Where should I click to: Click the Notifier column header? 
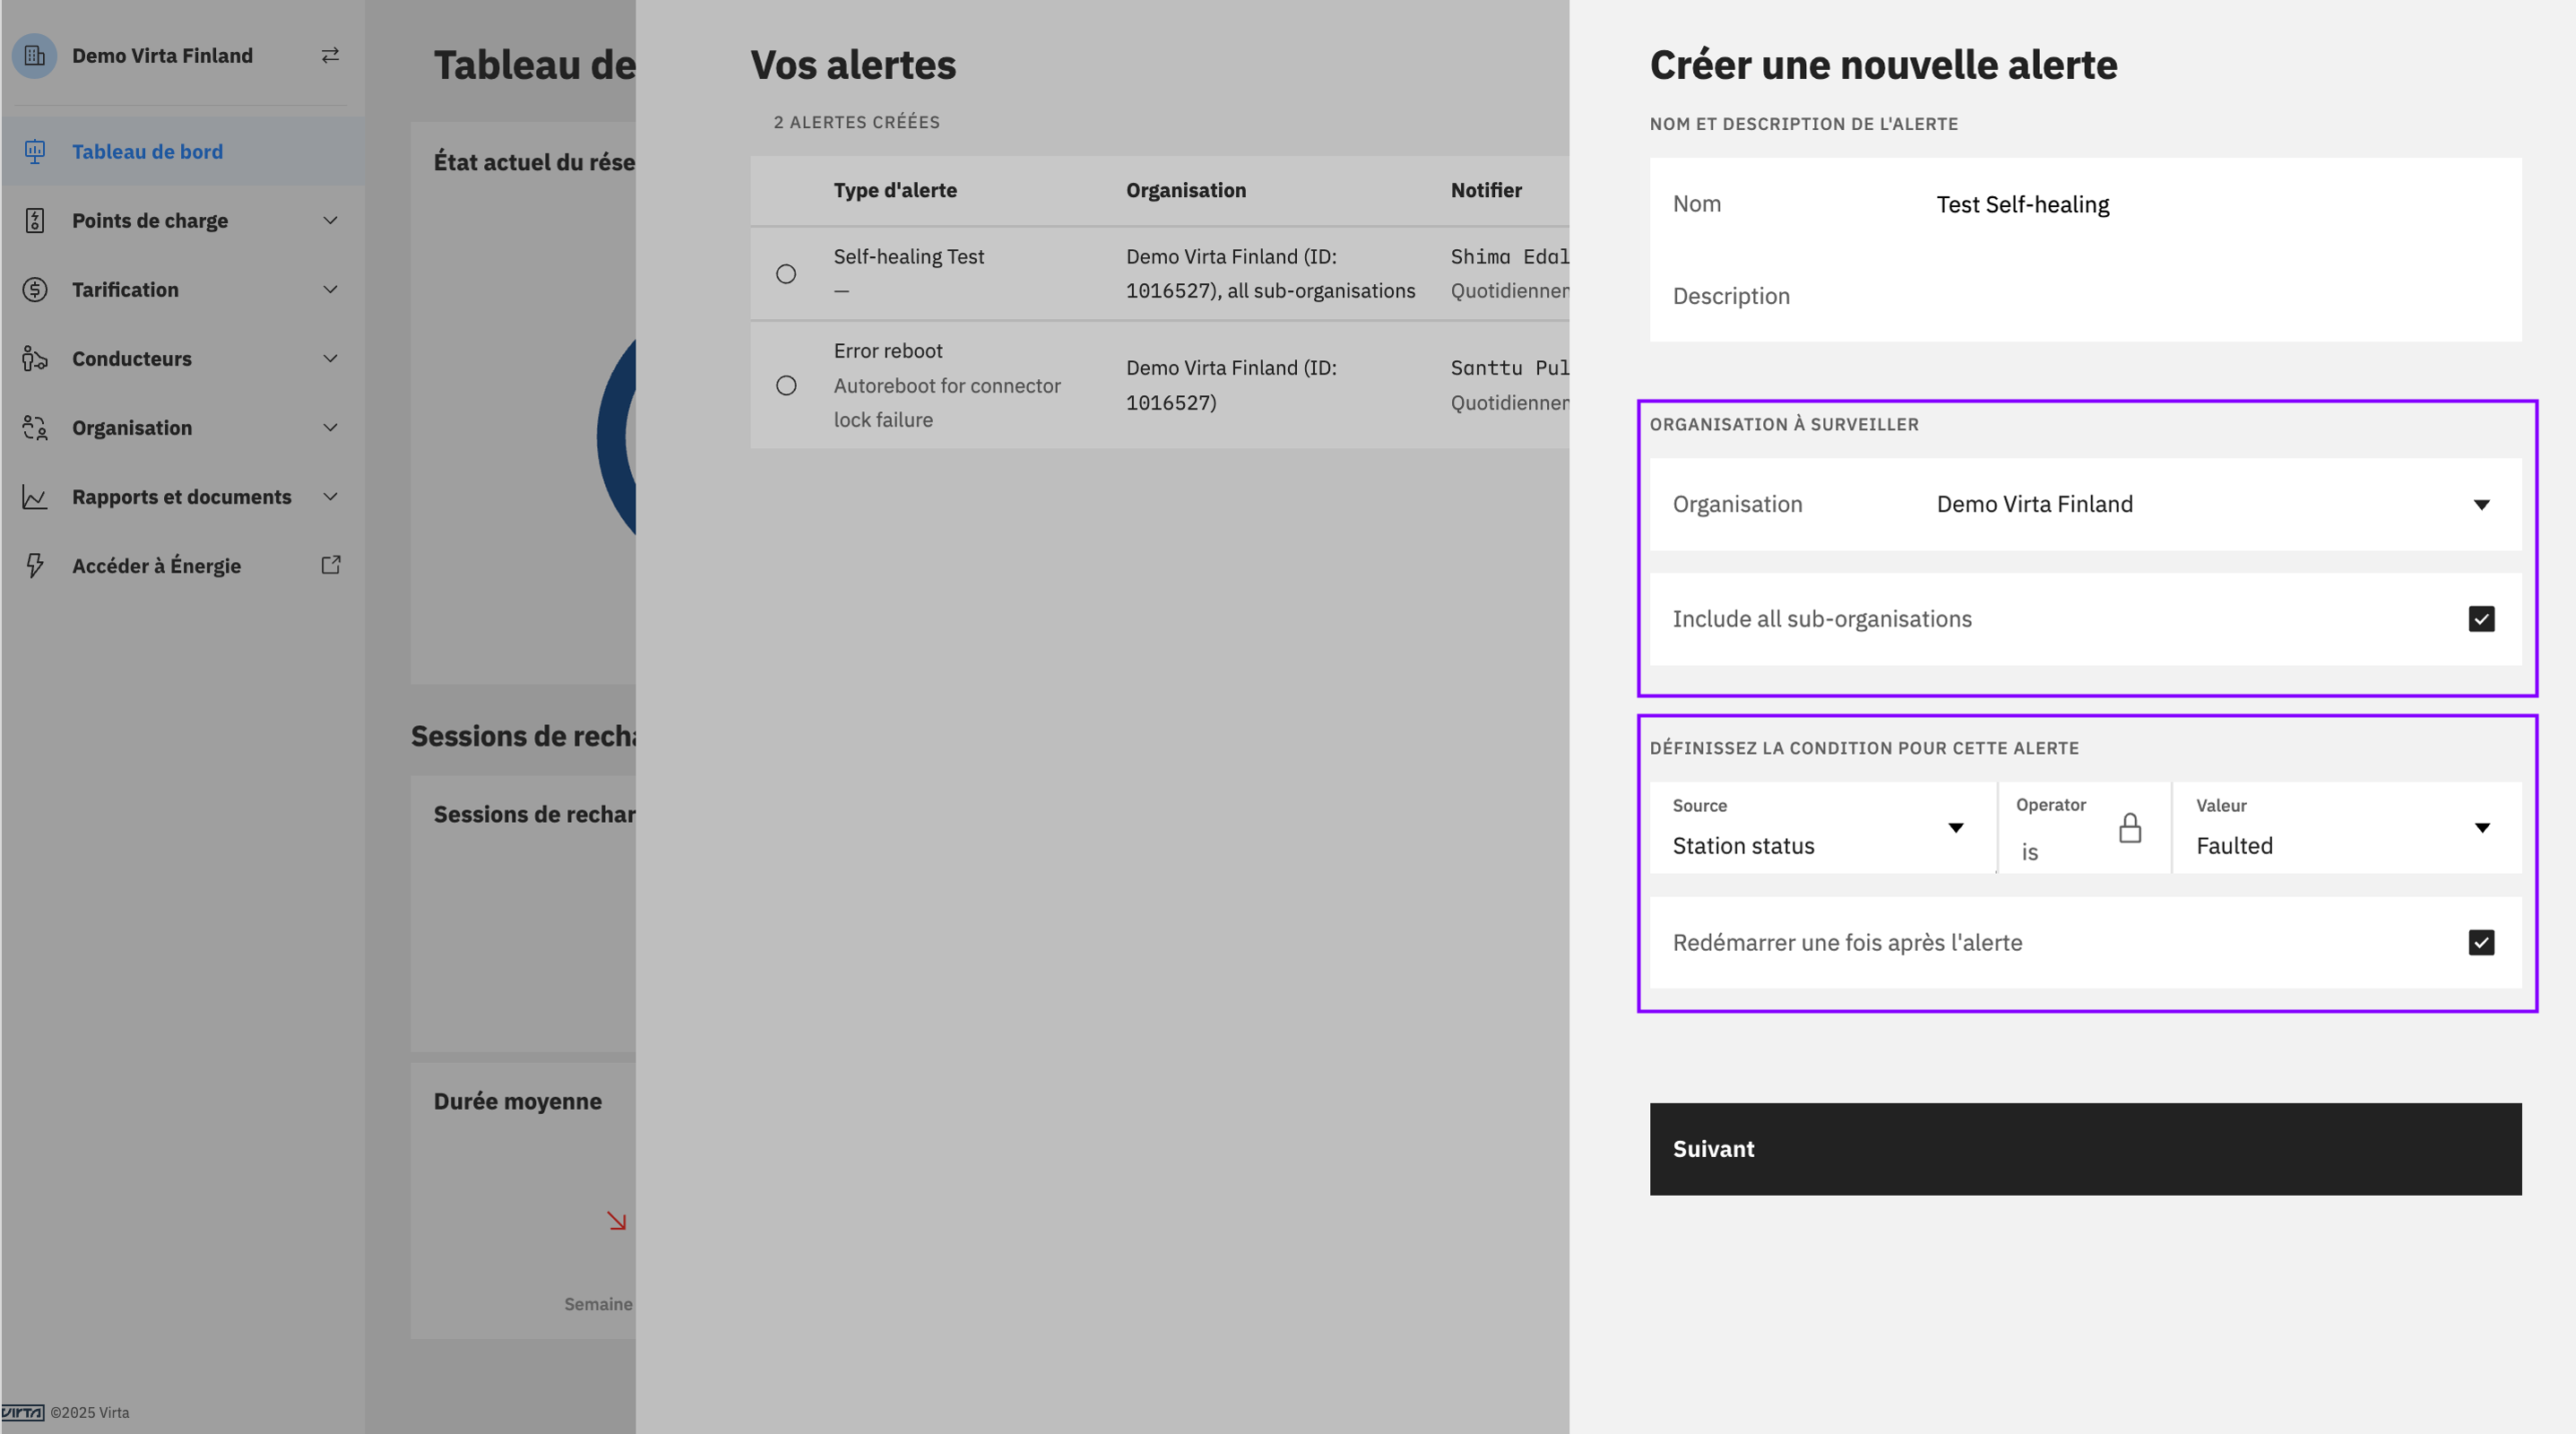[1486, 190]
